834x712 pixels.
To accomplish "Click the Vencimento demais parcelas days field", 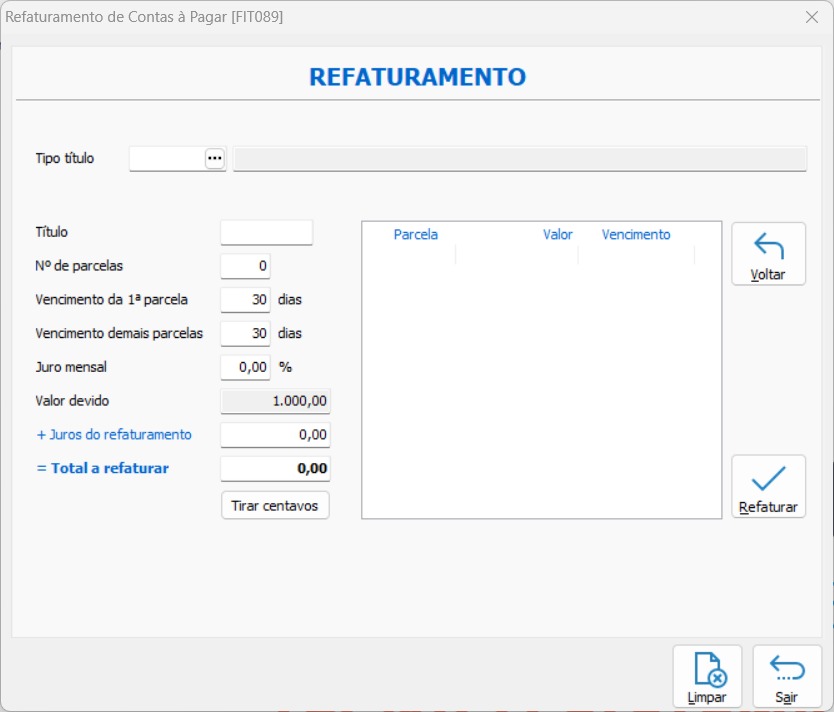I will (x=245, y=333).
